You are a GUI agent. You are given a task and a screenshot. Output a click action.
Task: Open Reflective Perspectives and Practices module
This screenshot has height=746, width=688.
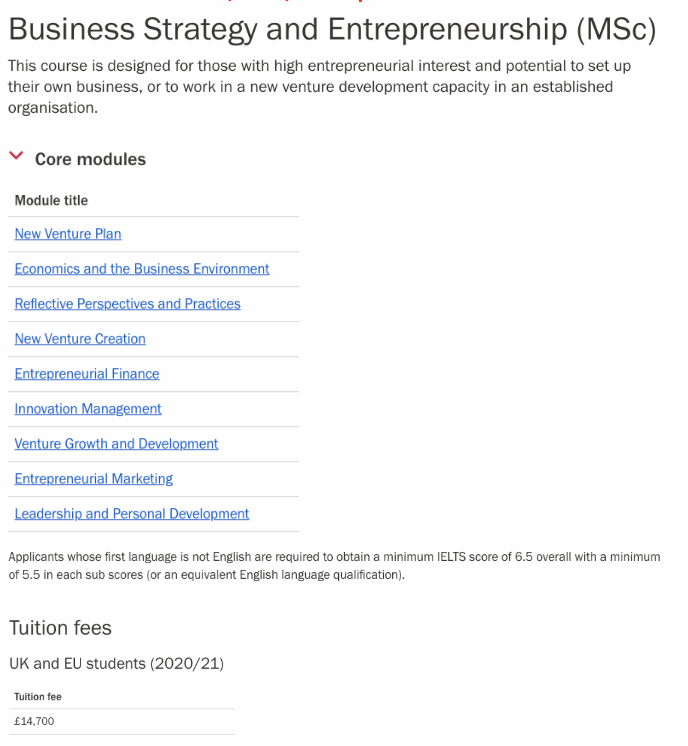(x=128, y=304)
